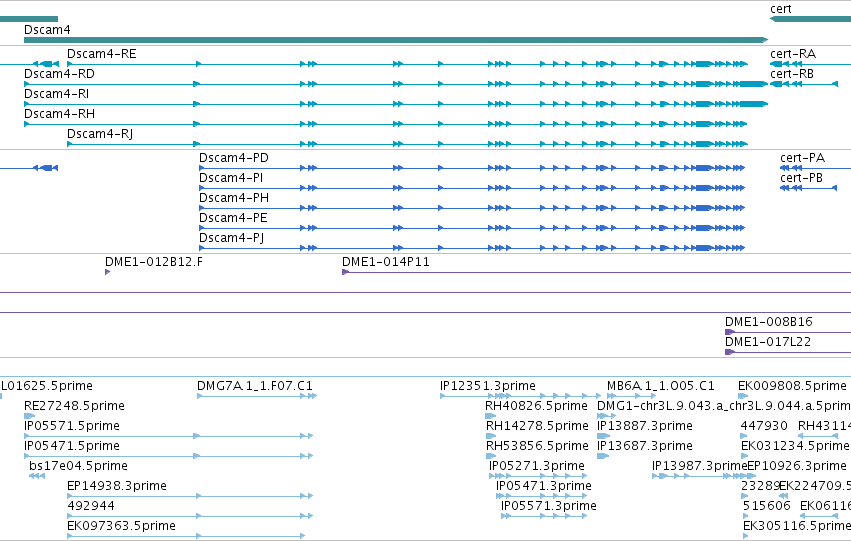Screen dimensions: 851x541
Task: Select protein feature Dscam4-PI
Action: click(x=231, y=178)
